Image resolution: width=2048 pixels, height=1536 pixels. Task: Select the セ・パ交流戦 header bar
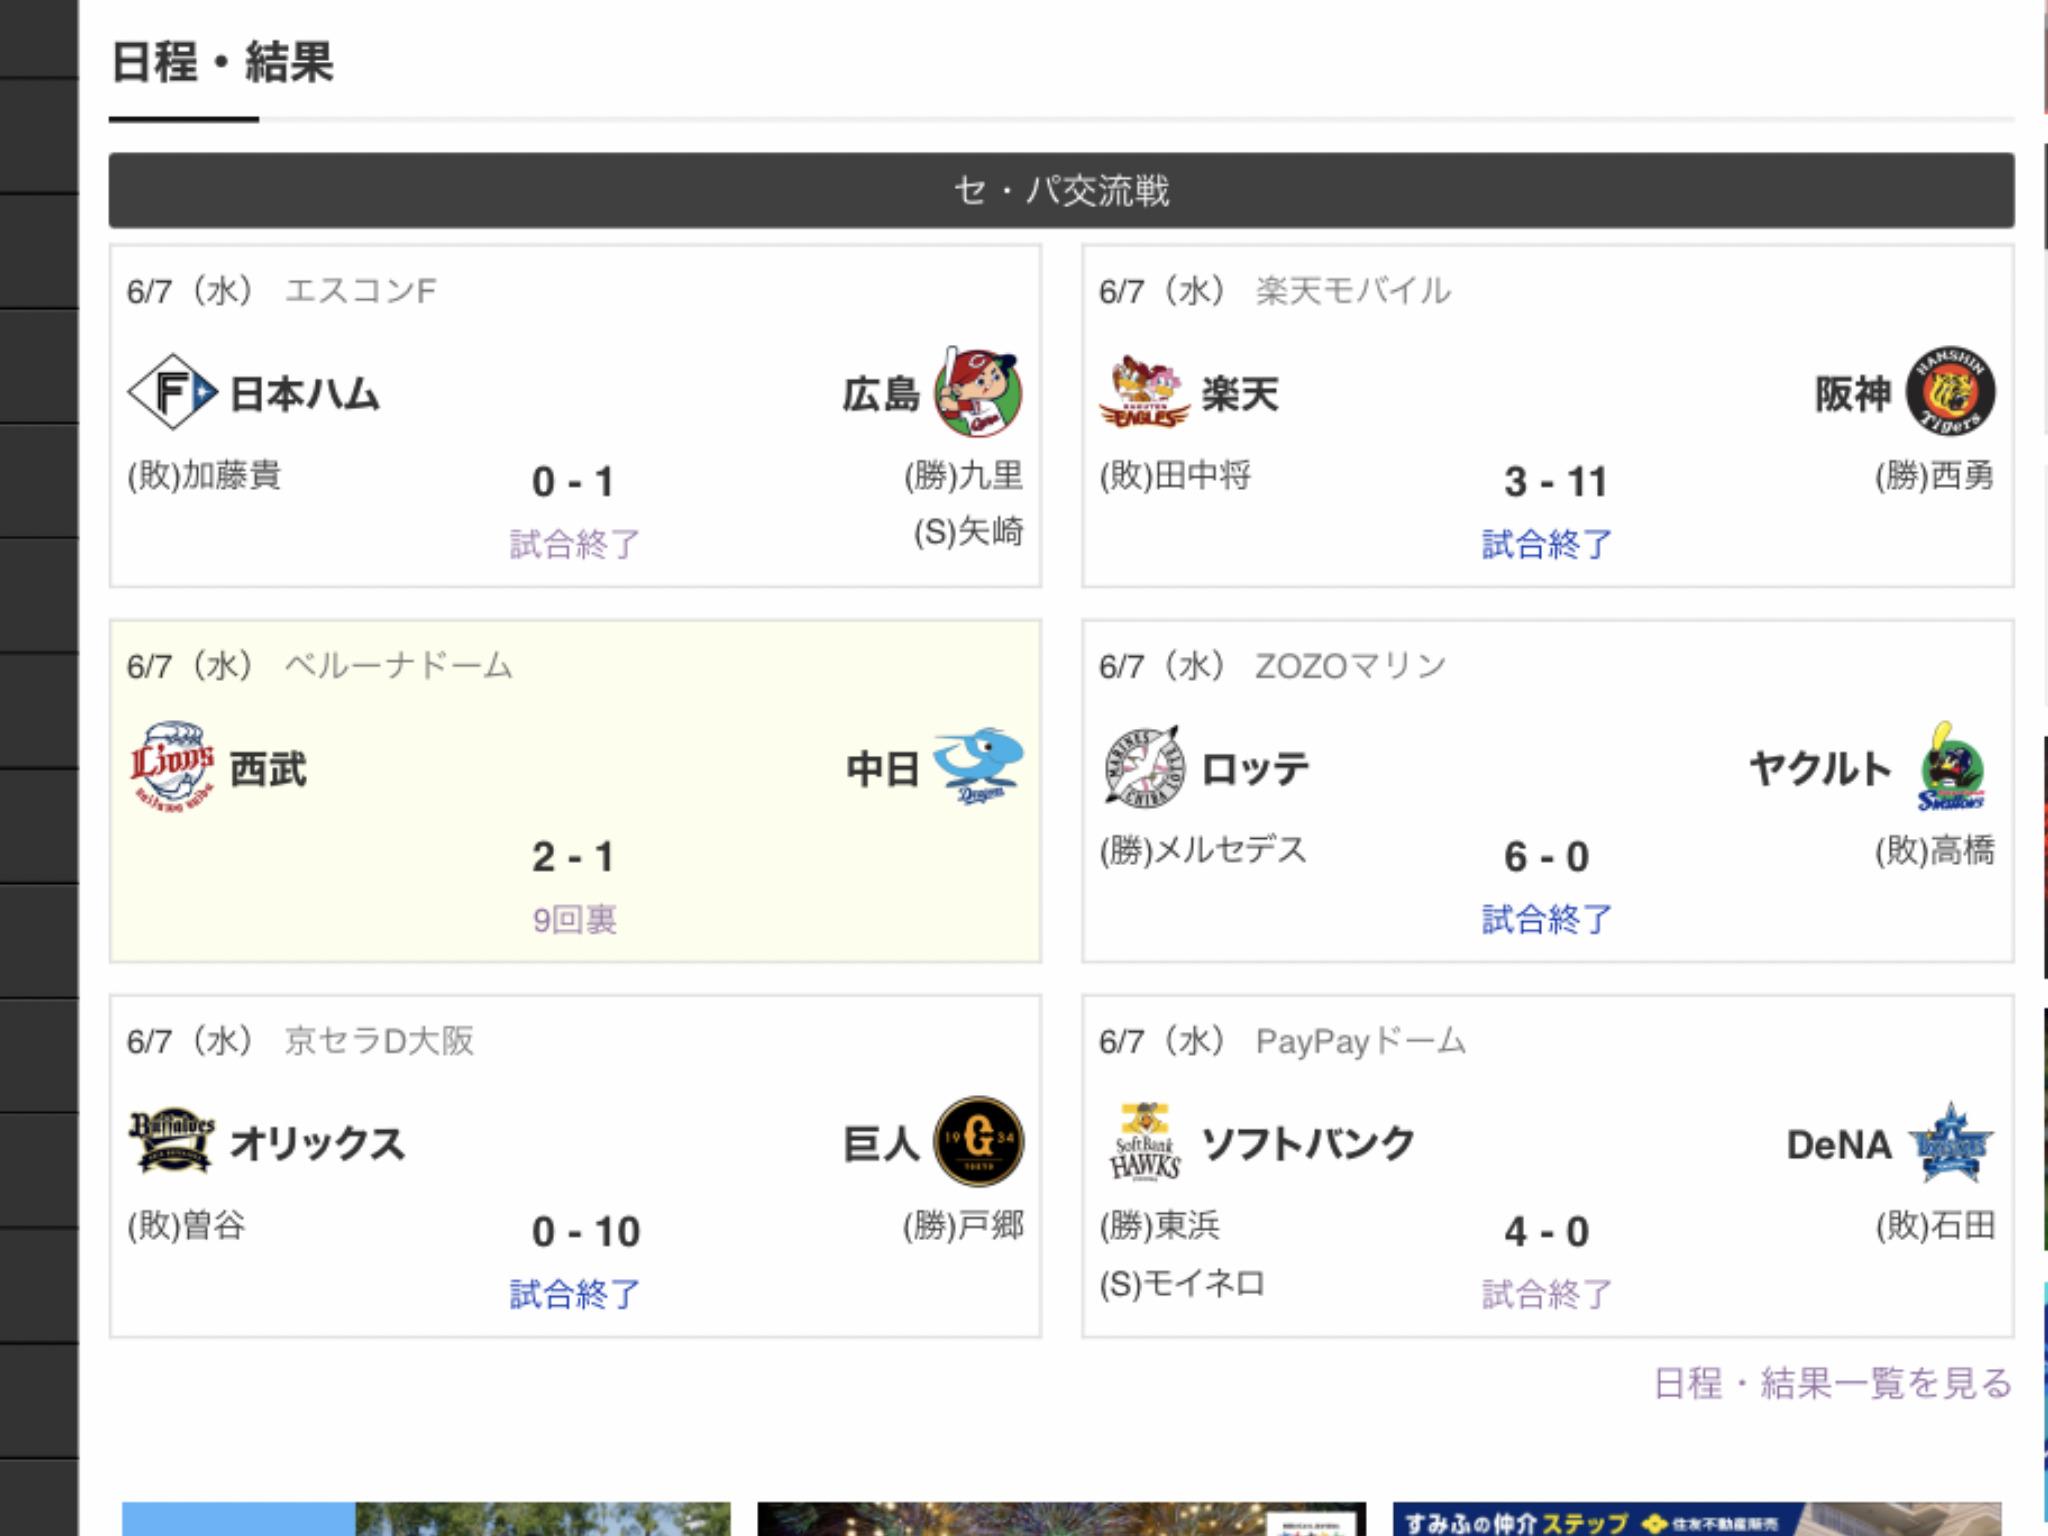[1061, 190]
